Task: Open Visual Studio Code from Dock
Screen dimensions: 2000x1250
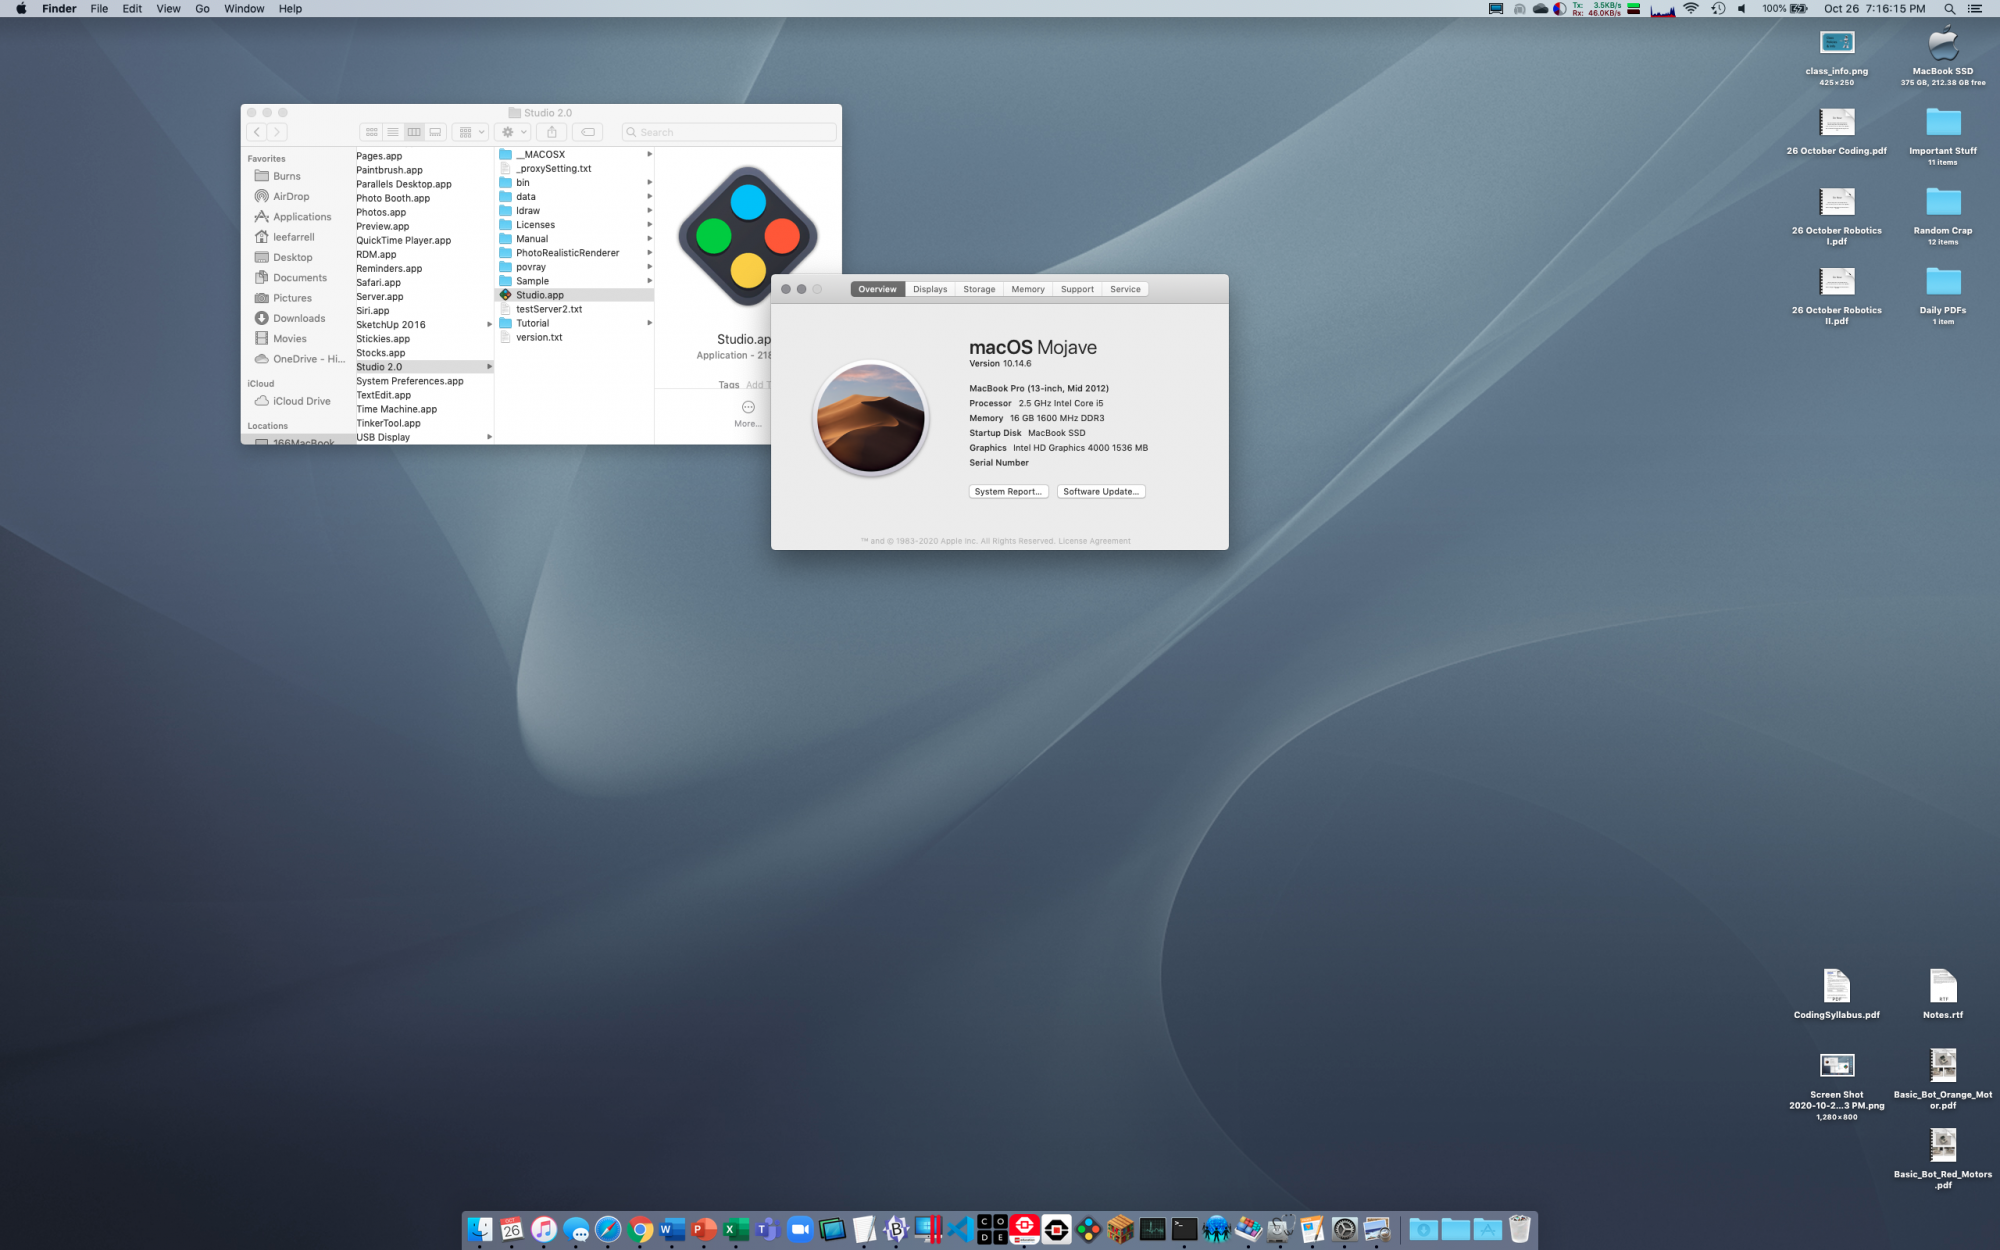Action: pyautogui.click(x=960, y=1230)
